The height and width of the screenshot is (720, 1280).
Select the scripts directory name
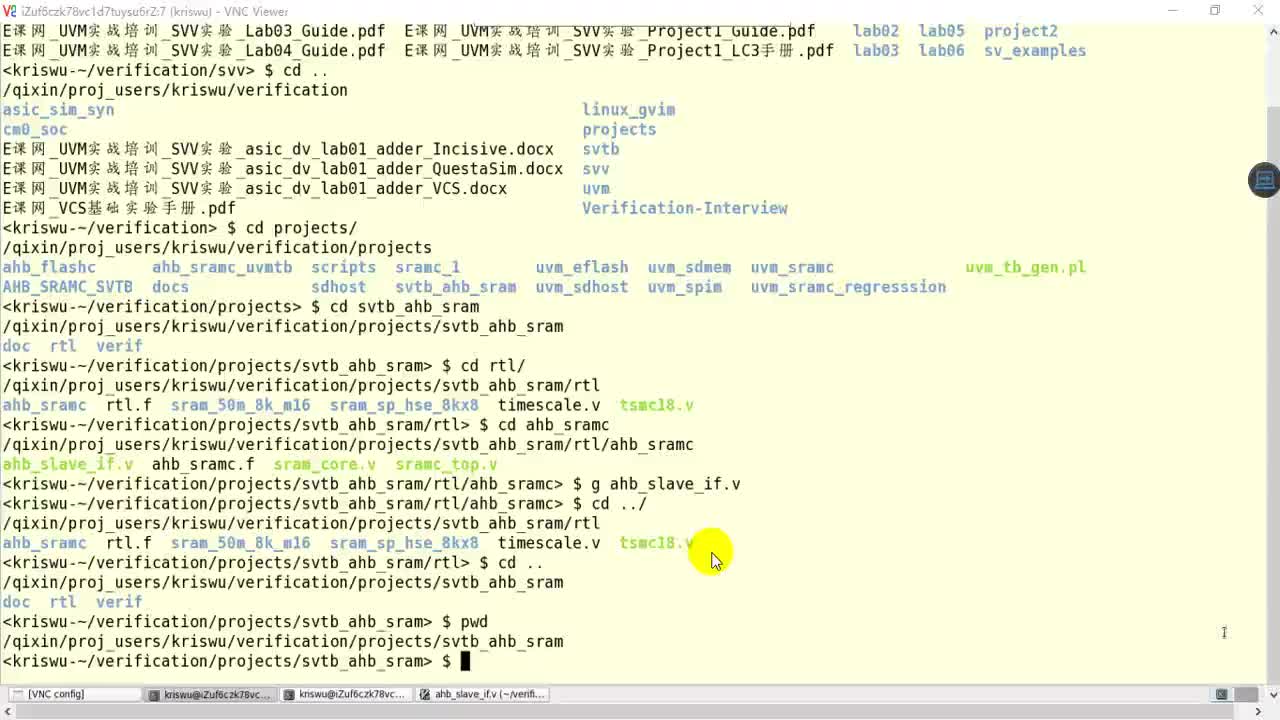[343, 267]
